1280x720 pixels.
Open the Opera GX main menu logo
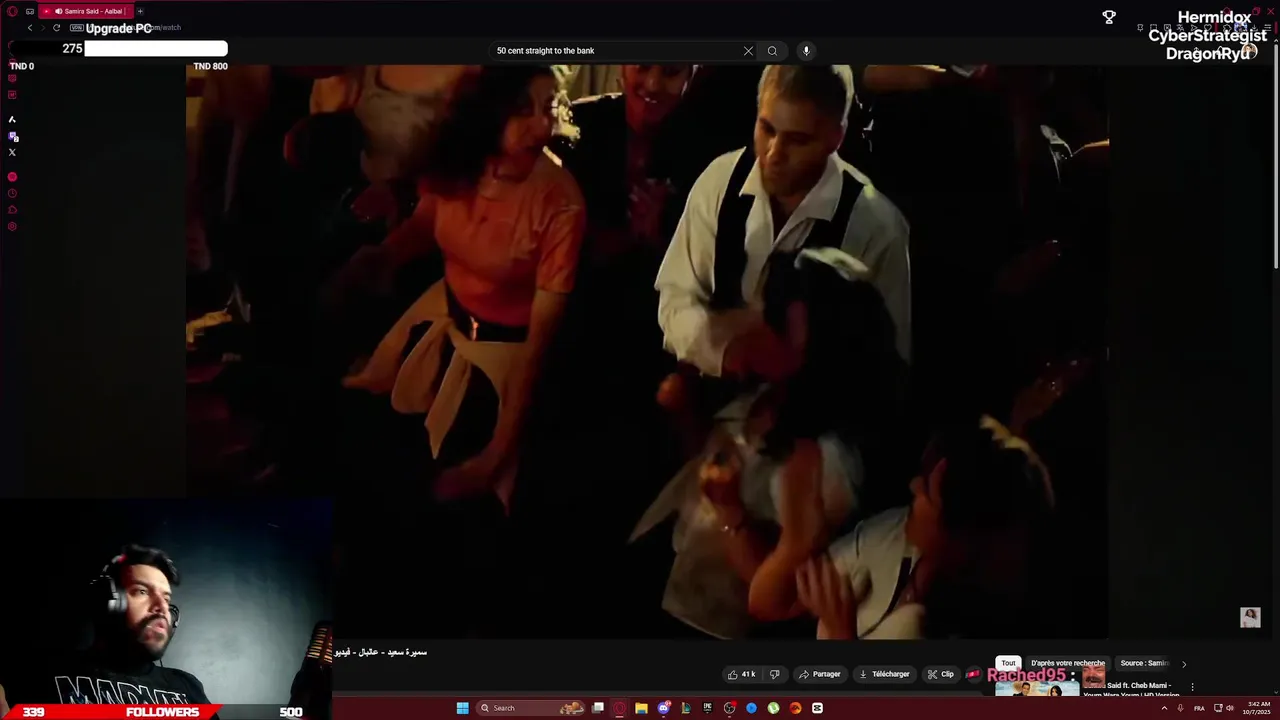[x=12, y=11]
